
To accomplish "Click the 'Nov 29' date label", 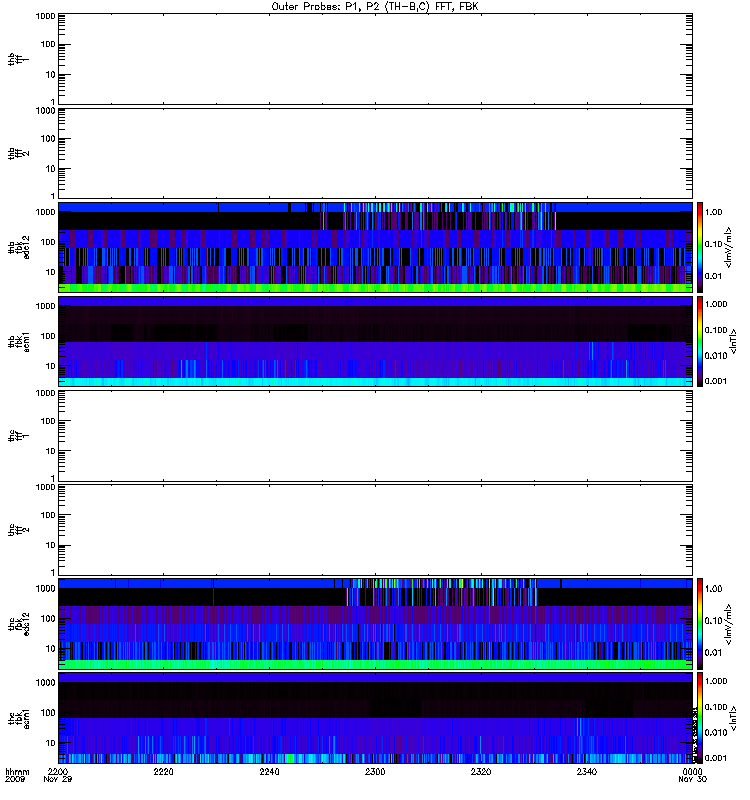I will coord(57,780).
